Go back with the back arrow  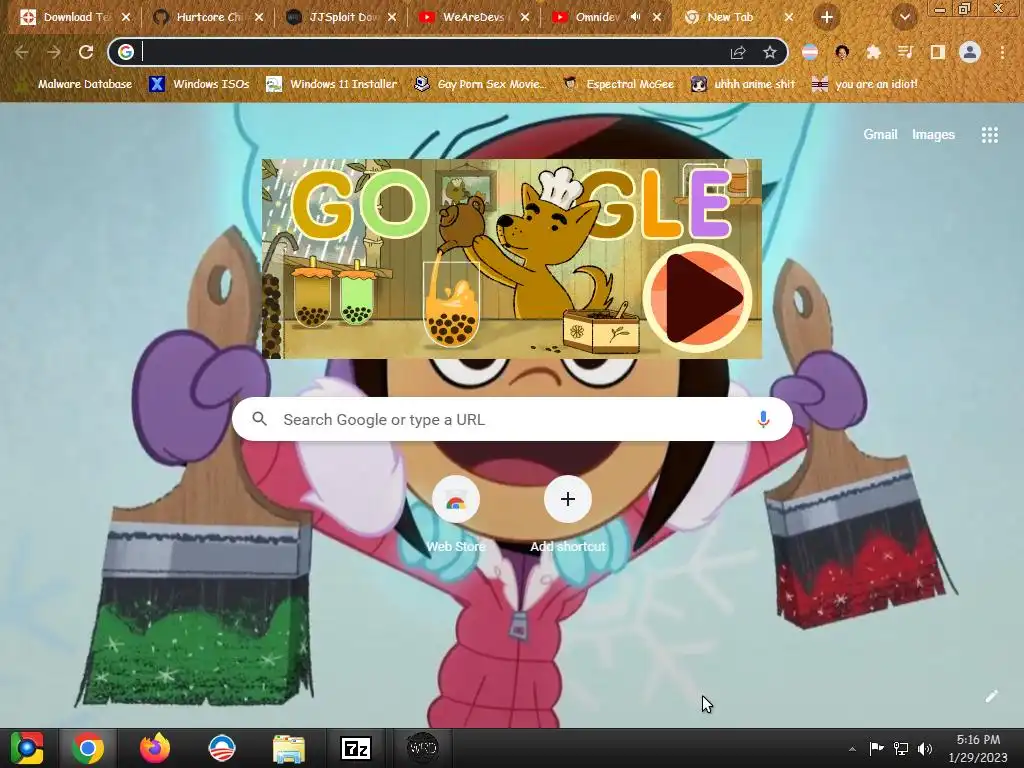pos(22,52)
